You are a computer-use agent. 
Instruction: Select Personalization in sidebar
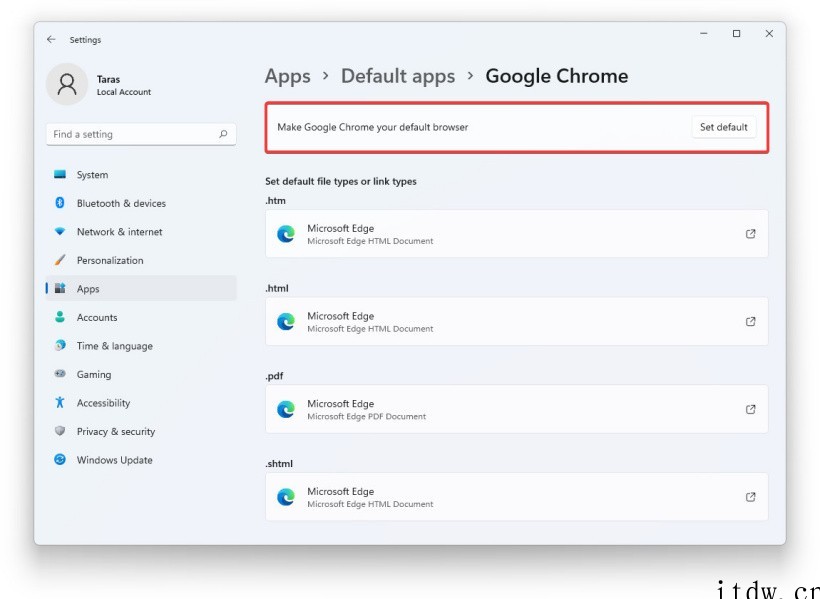click(141, 260)
